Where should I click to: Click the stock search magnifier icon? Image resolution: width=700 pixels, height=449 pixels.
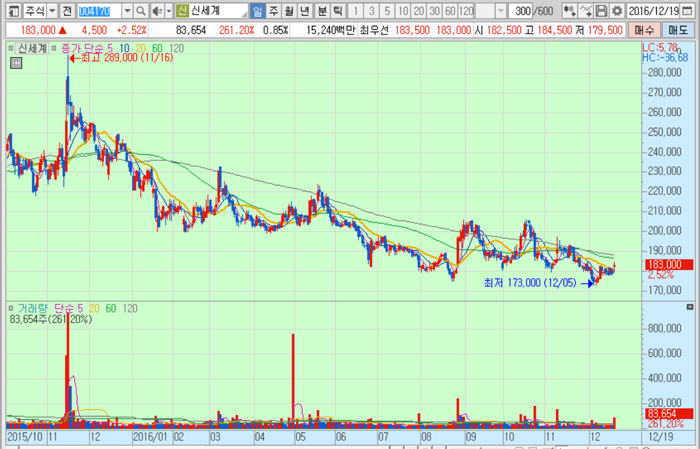click(140, 11)
